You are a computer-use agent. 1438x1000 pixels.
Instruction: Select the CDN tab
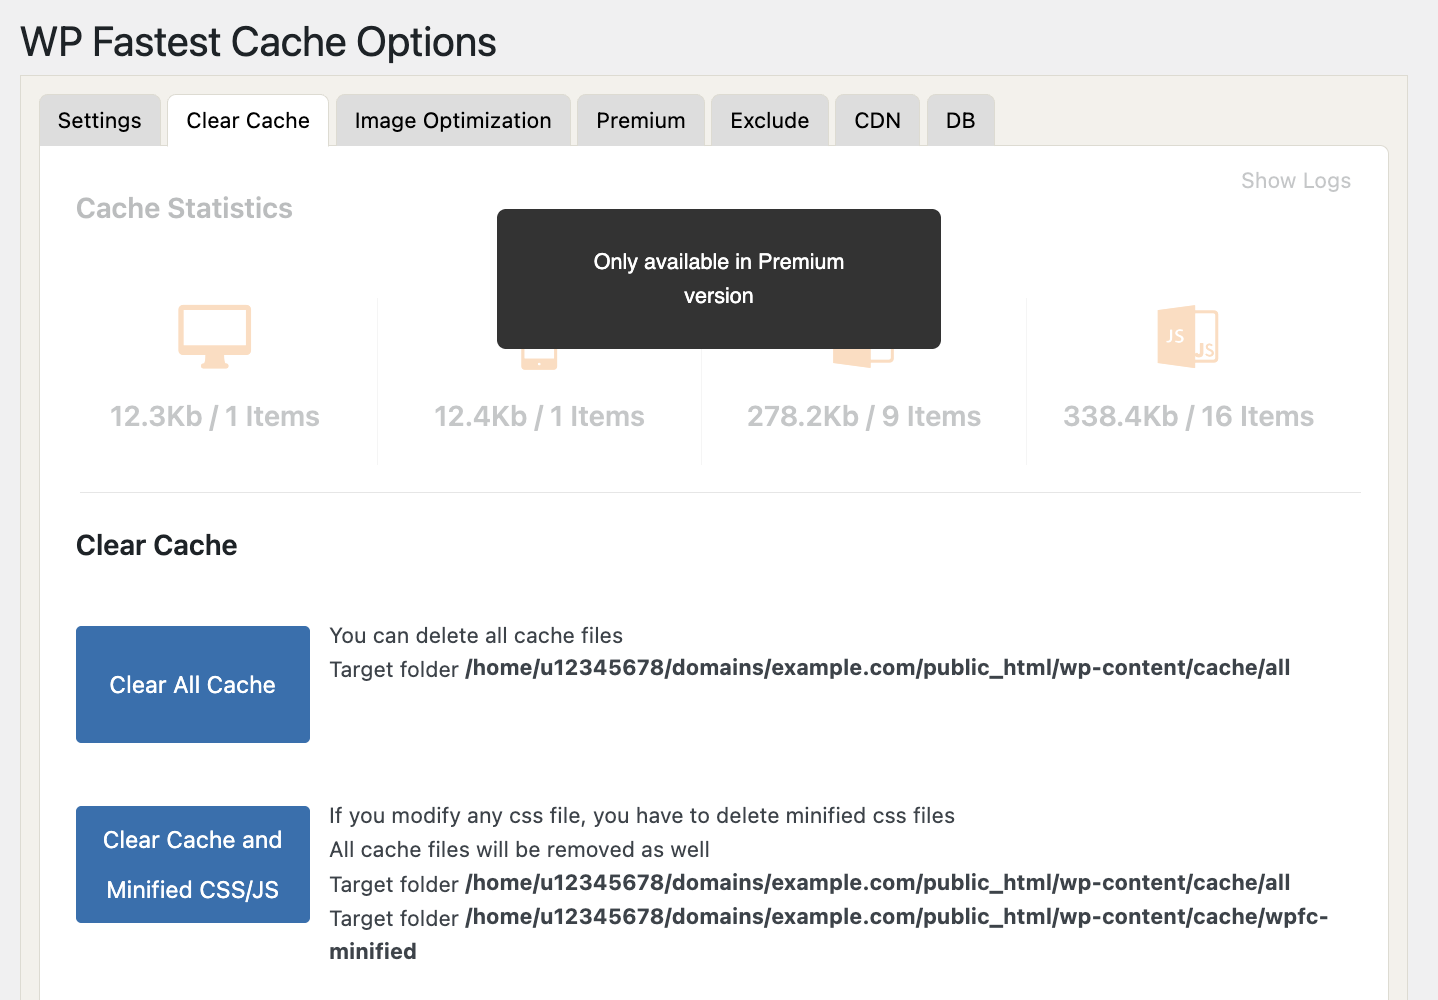(877, 120)
